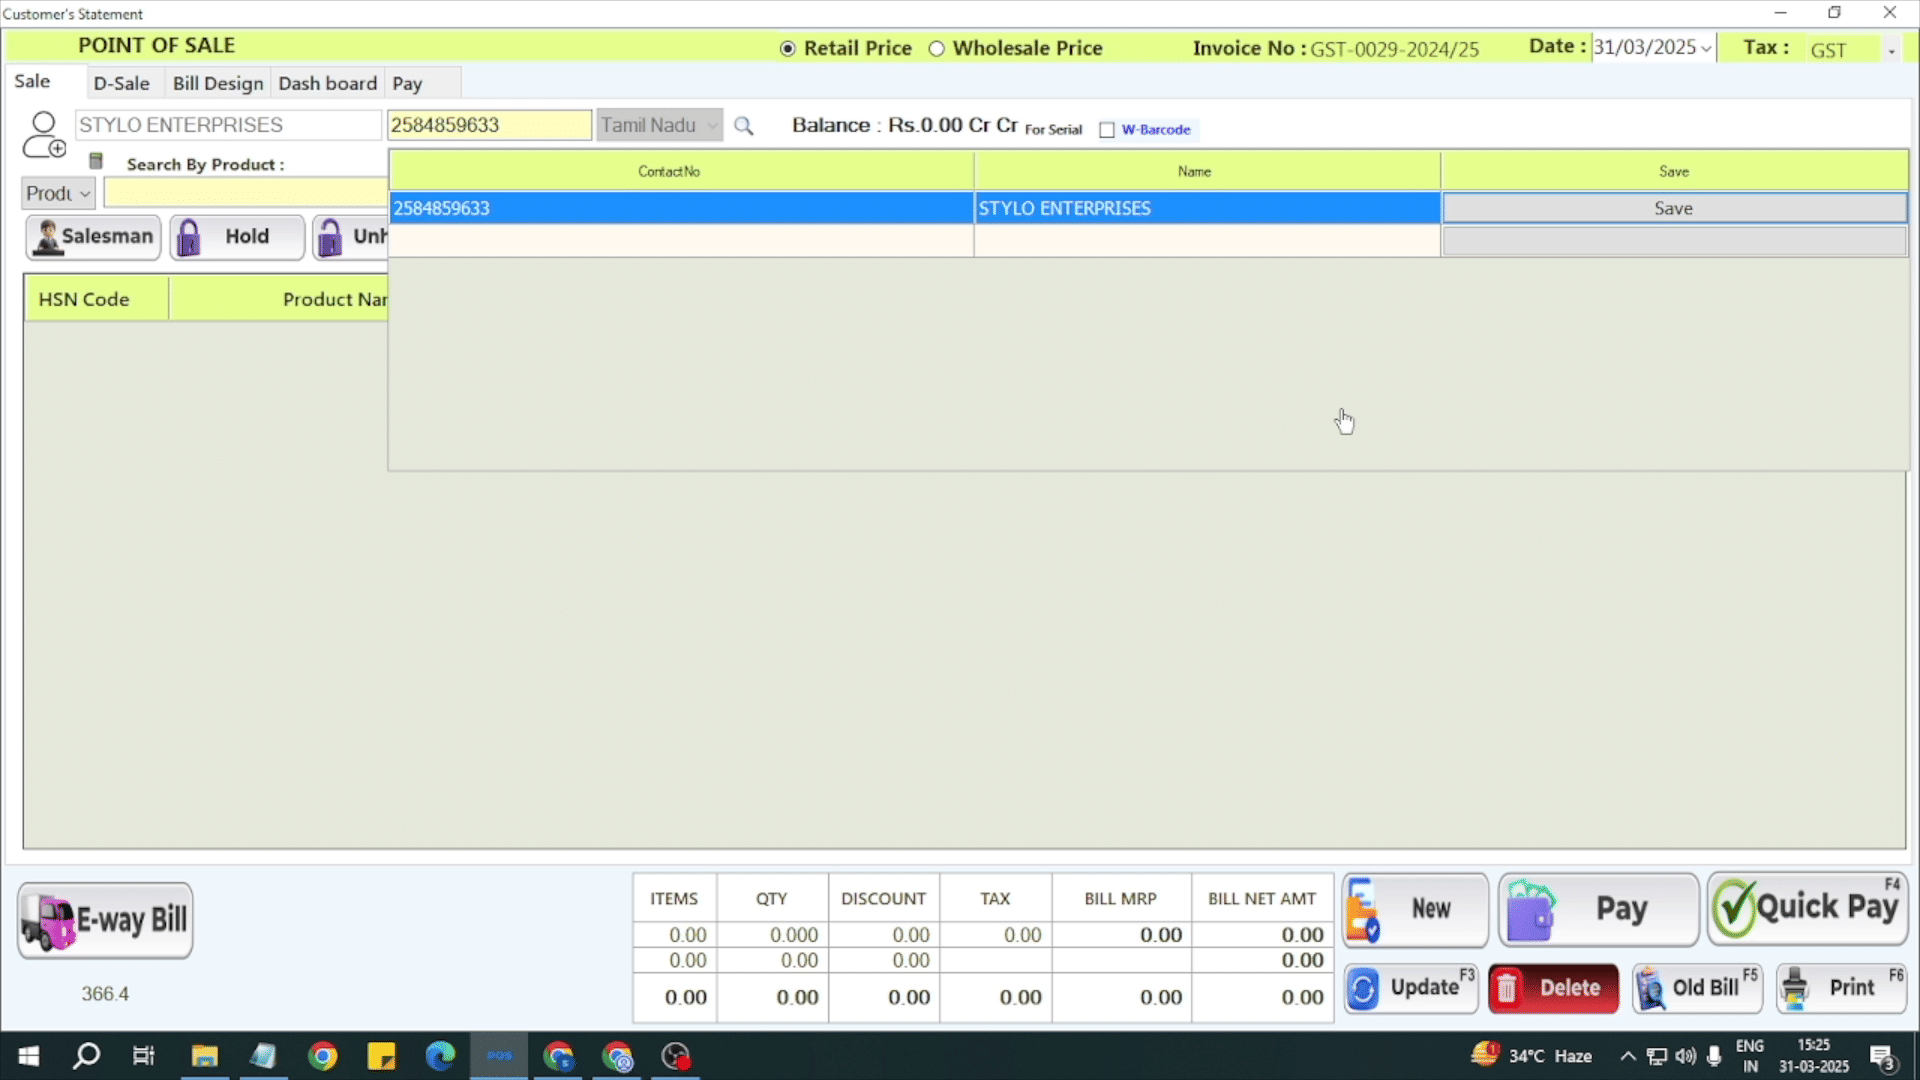Click the Salesman button
The image size is (1920, 1080).
pyautogui.click(x=93, y=237)
